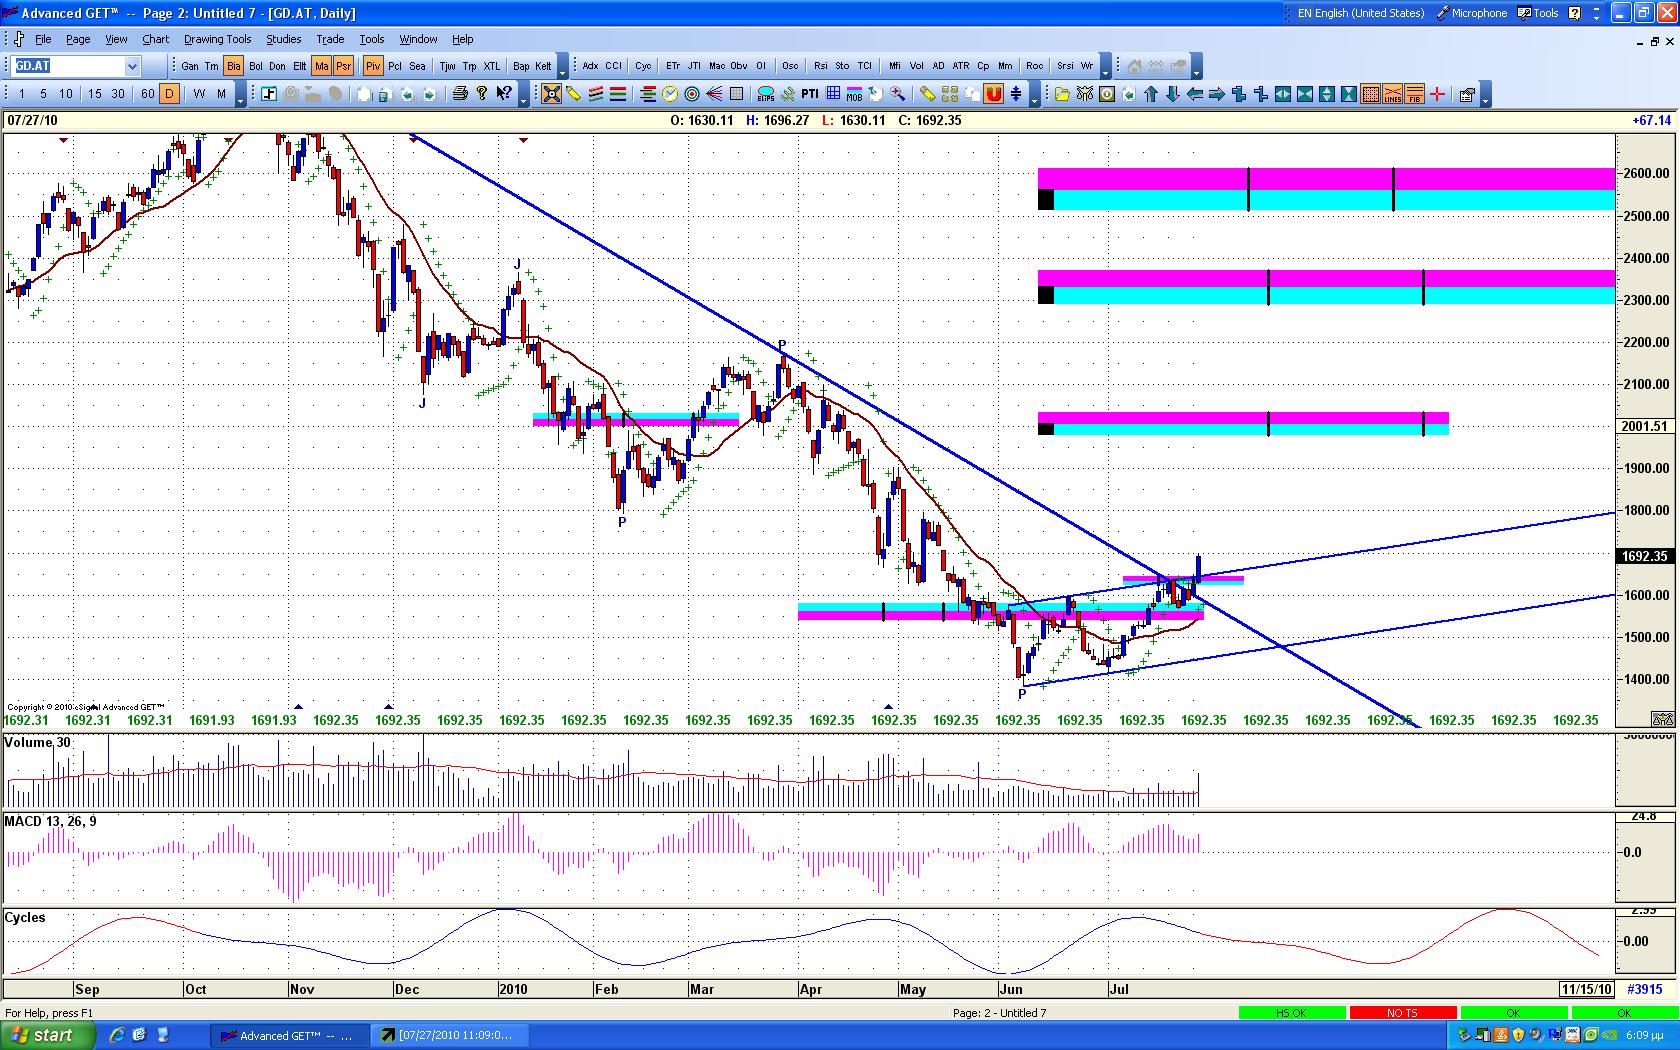
Task: Click the Windows start button
Action: click(48, 1035)
